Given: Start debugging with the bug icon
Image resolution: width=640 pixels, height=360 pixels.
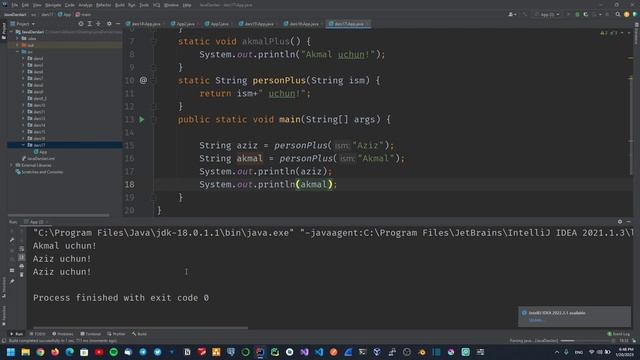Looking at the screenshot, I should click(x=577, y=14).
